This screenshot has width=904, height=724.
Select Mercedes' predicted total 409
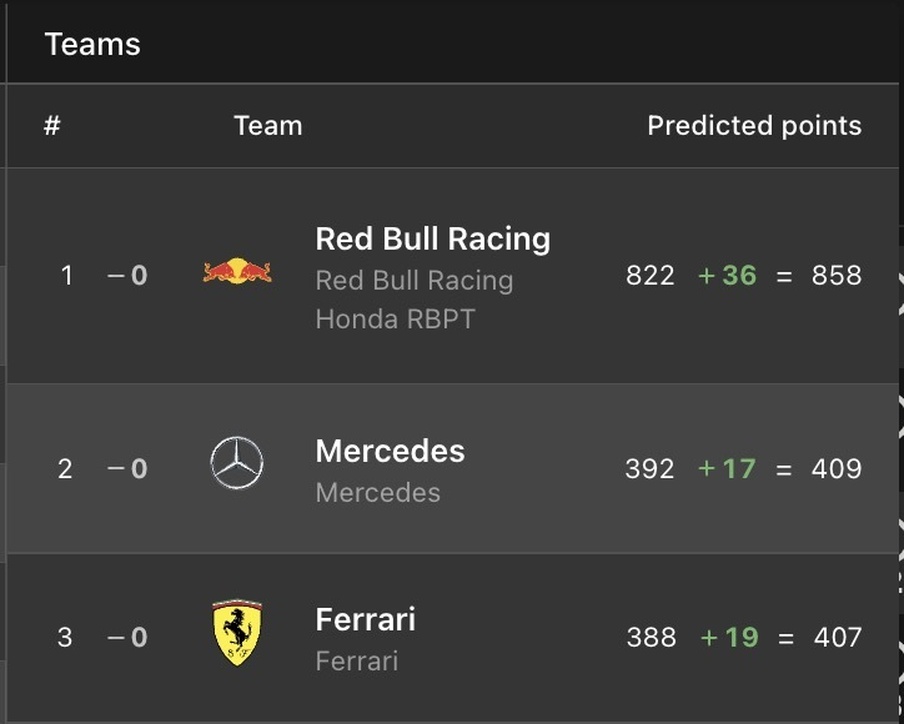tap(837, 469)
